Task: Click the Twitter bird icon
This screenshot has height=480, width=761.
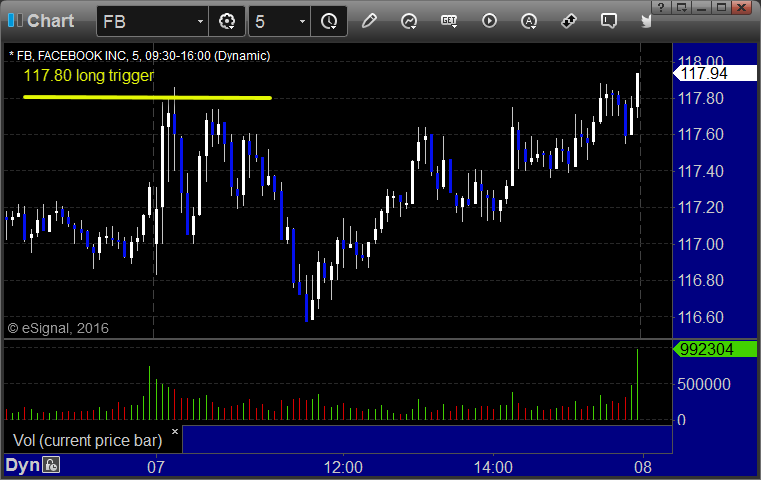Action: coord(646,21)
